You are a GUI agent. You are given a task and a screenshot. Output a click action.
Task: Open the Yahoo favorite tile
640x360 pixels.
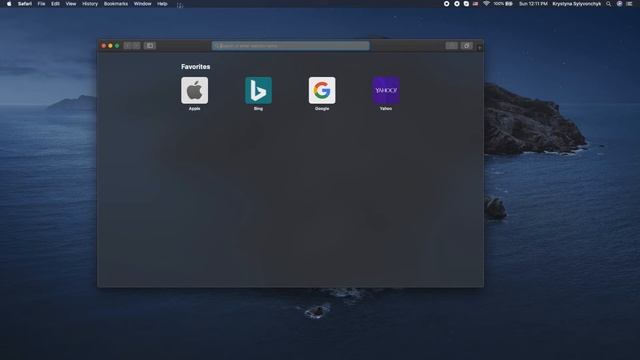click(x=386, y=90)
